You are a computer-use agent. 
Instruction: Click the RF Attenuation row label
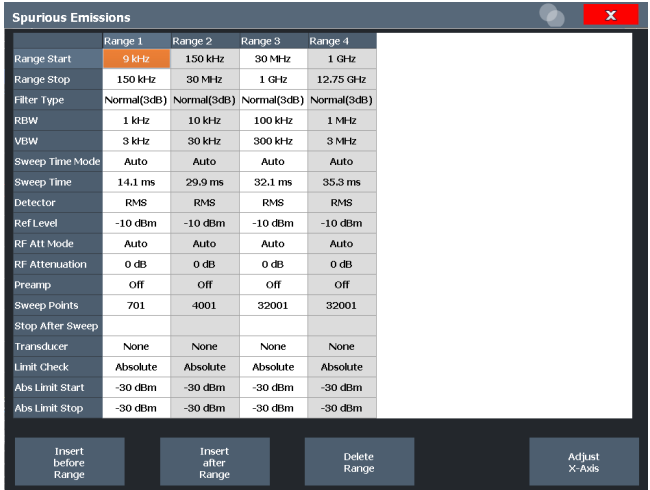tap(58, 264)
